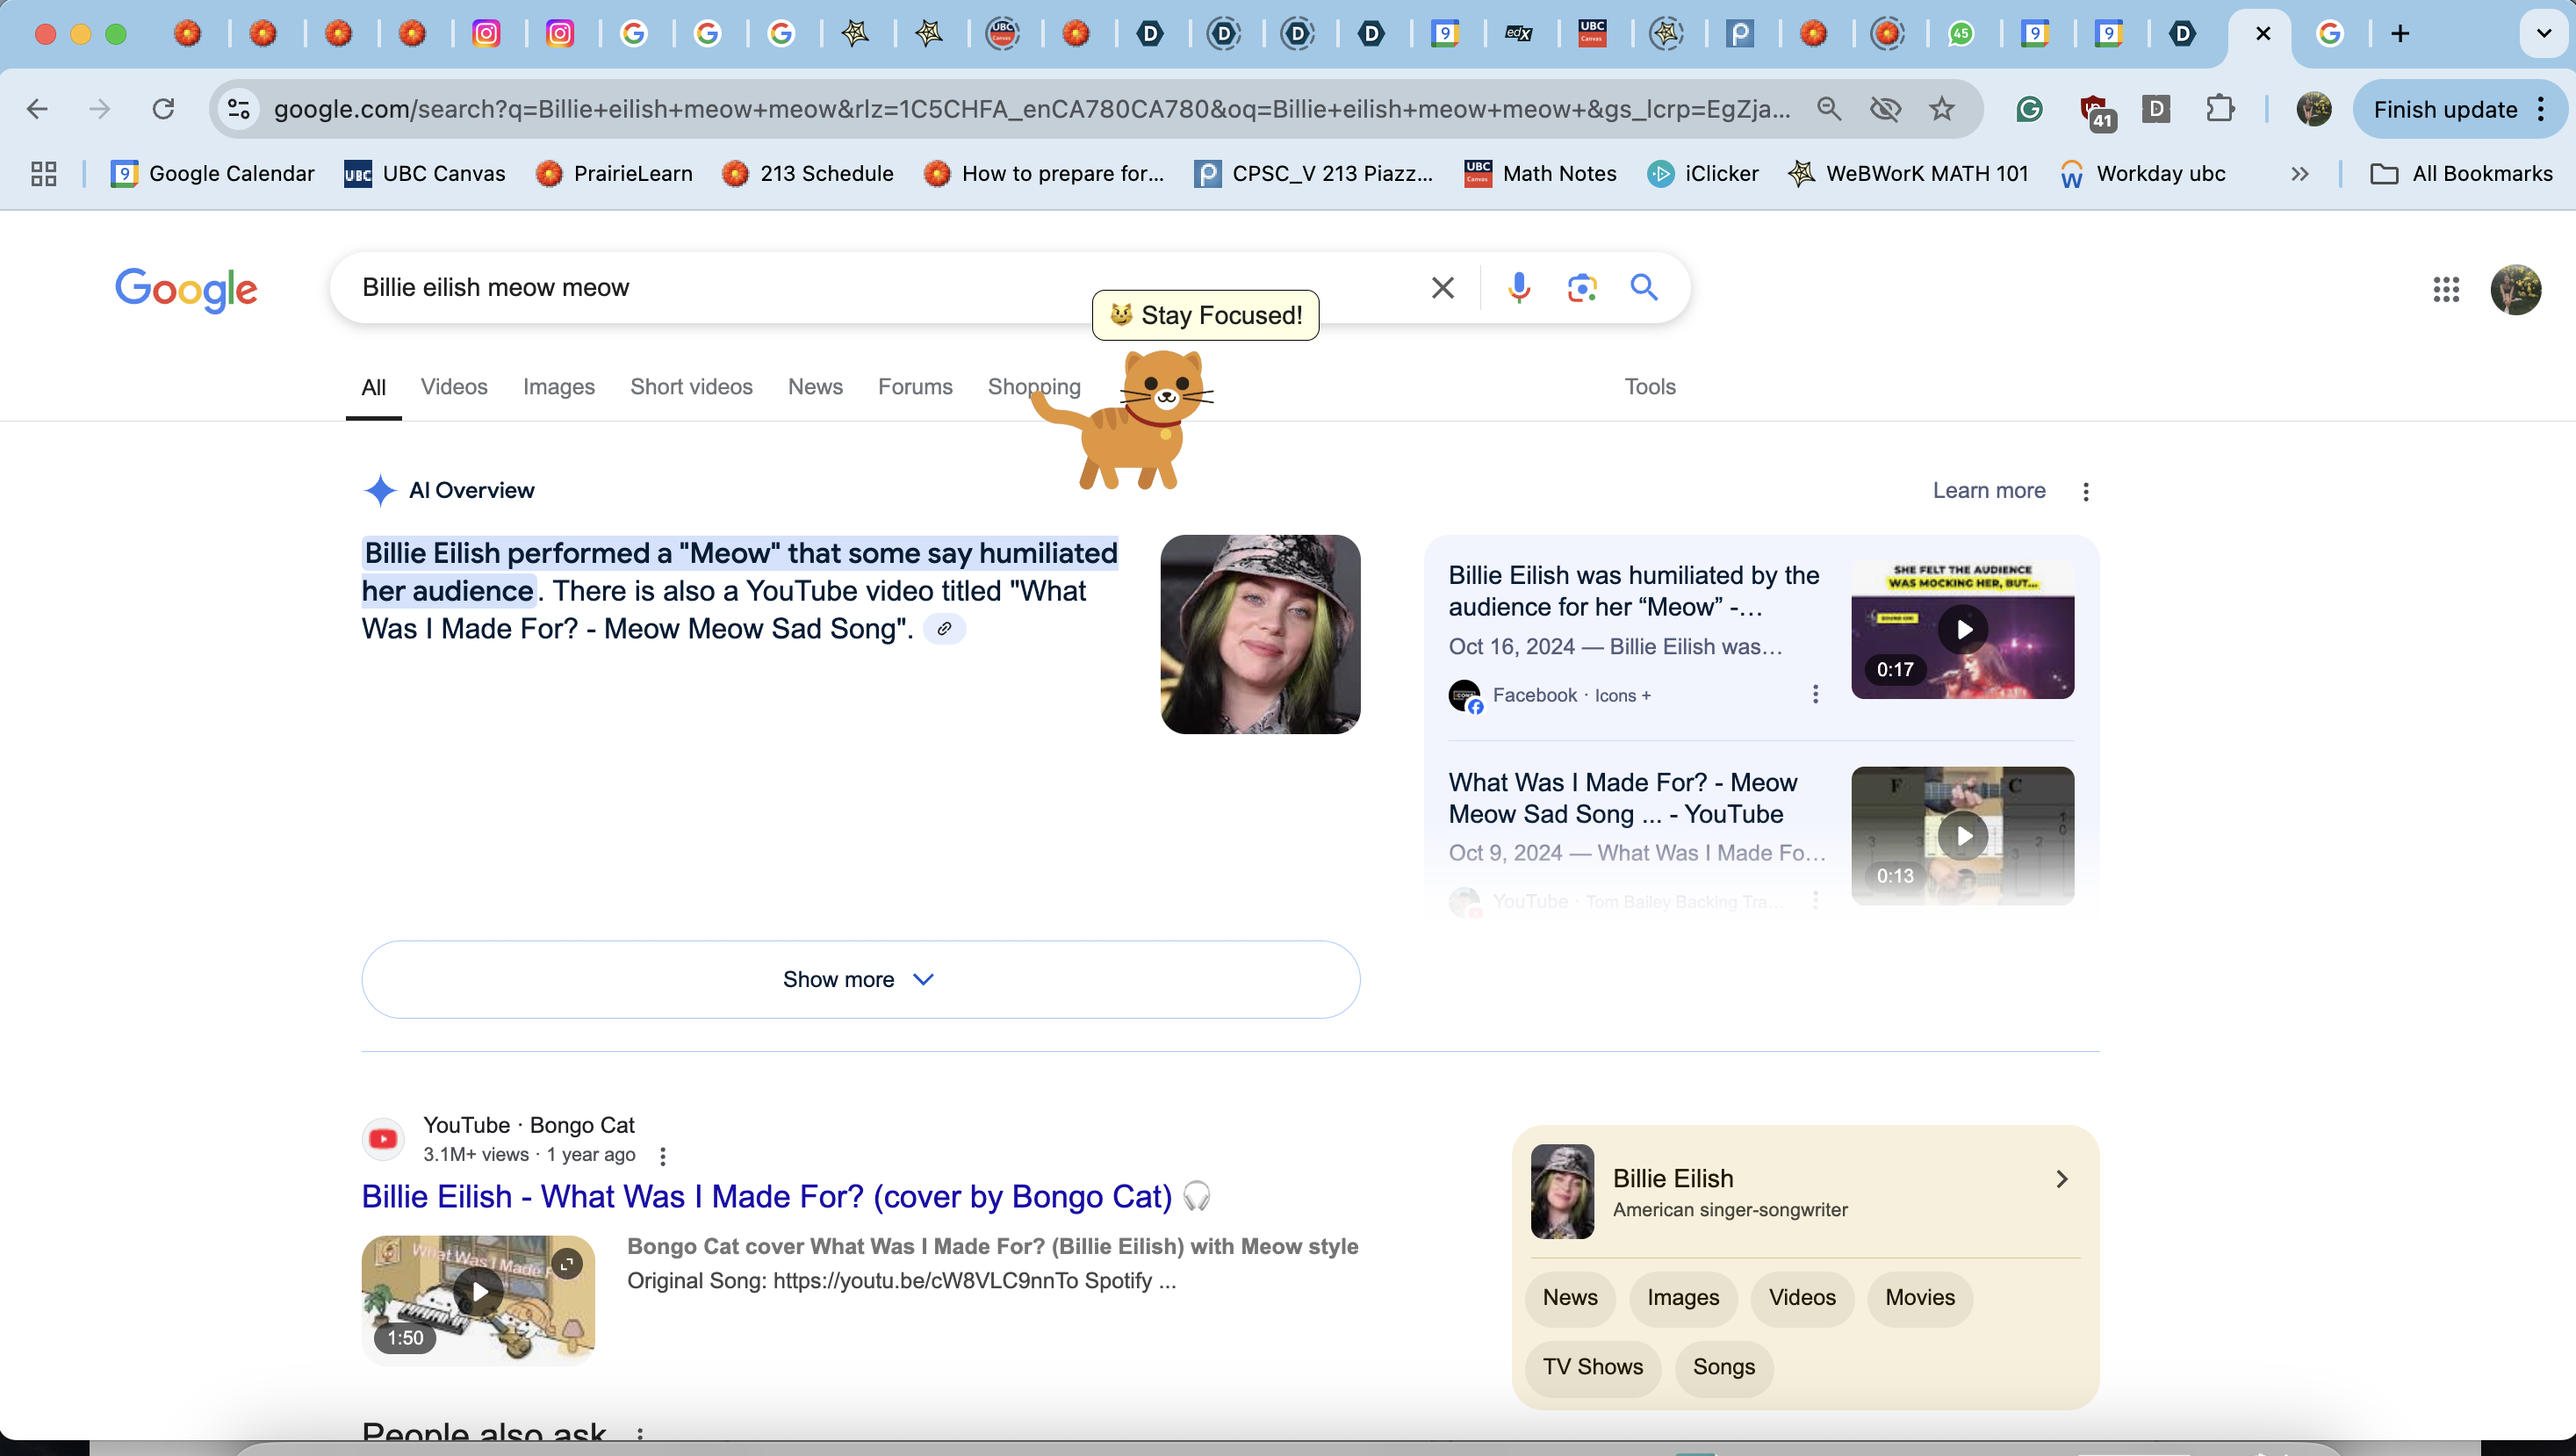Expand the Billie Eilish knowledge panel chevron
The image size is (2576, 1456).
2061,1179
